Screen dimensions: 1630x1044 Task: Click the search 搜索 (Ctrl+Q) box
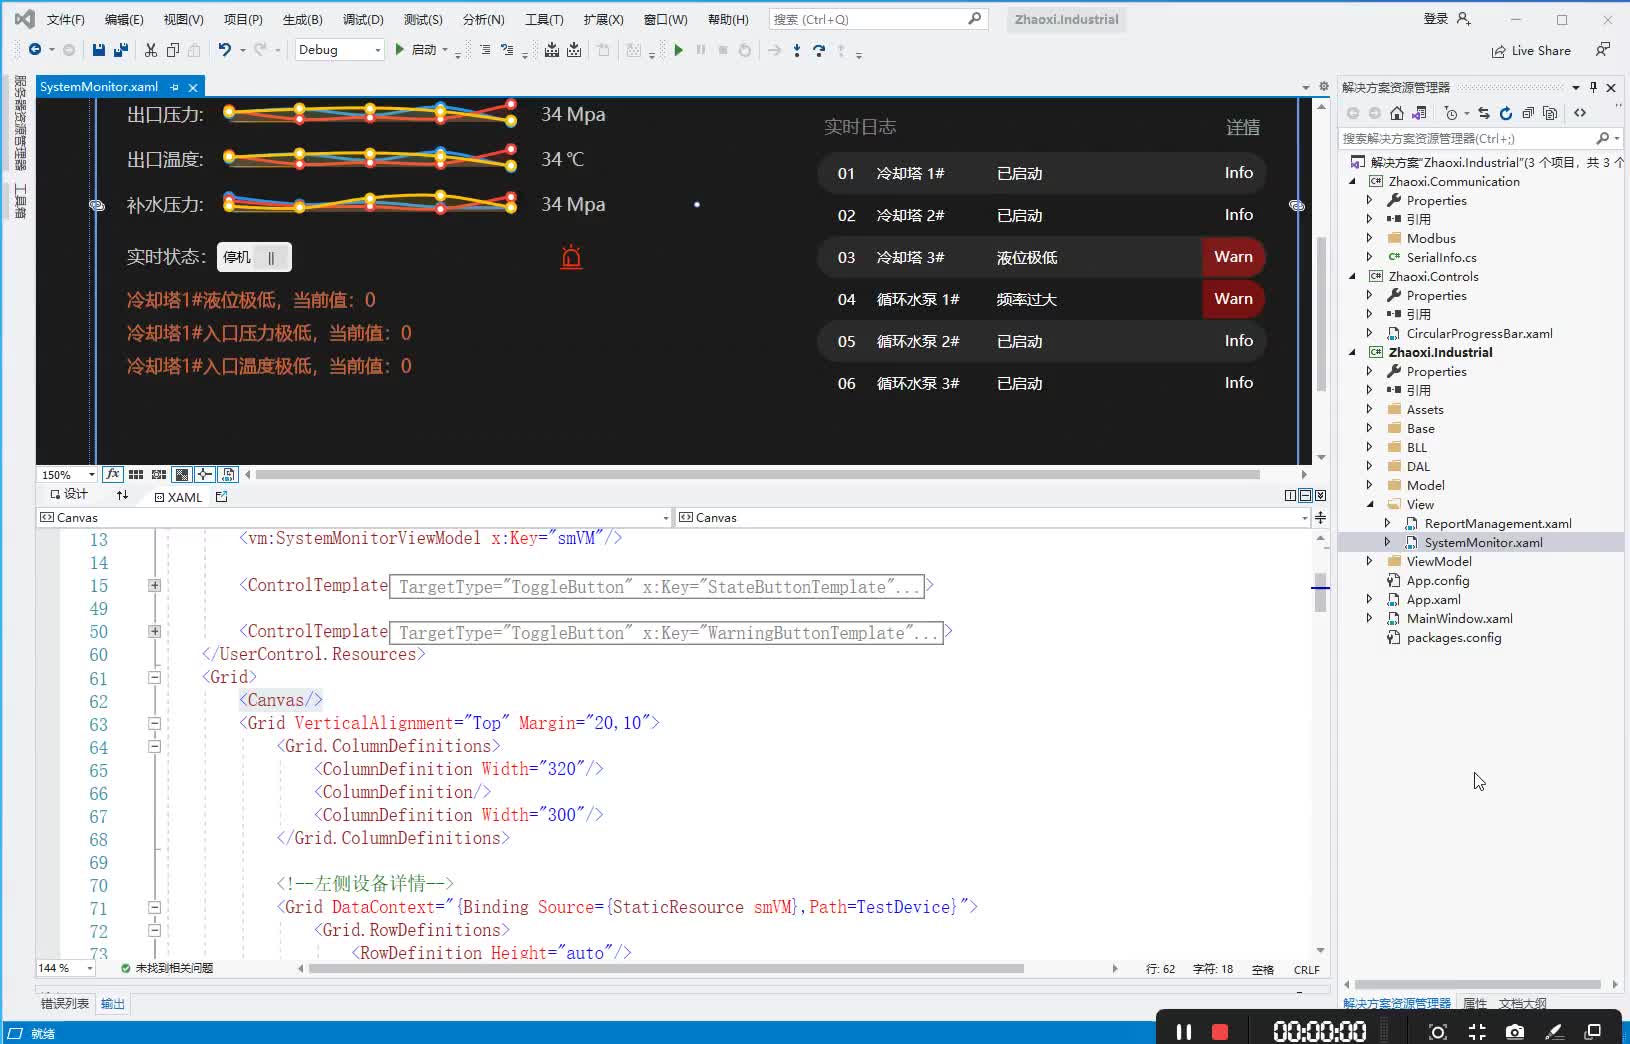tap(879, 19)
